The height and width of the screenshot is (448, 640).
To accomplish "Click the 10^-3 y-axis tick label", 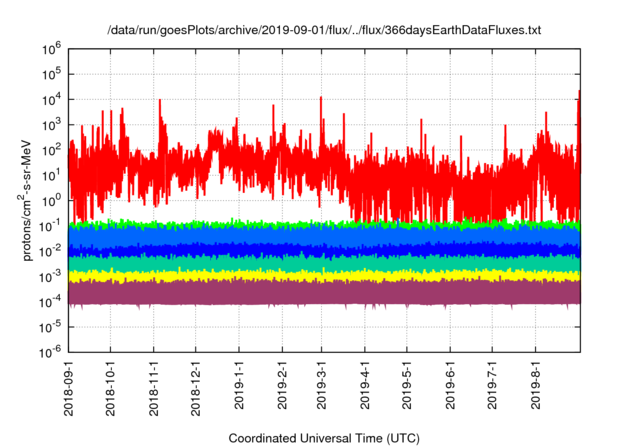I will pyautogui.click(x=50, y=277).
